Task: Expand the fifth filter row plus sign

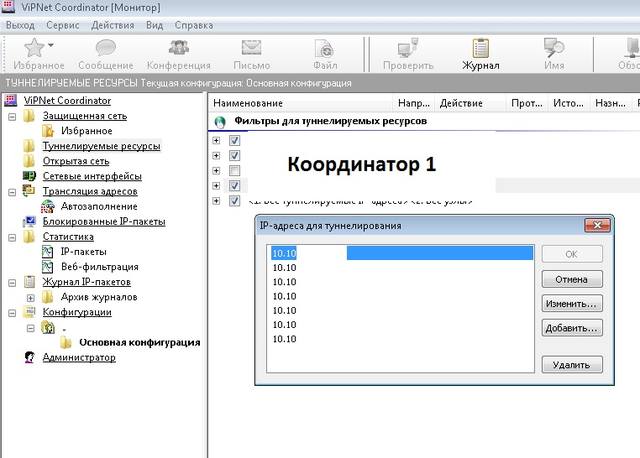Action: 216,201
